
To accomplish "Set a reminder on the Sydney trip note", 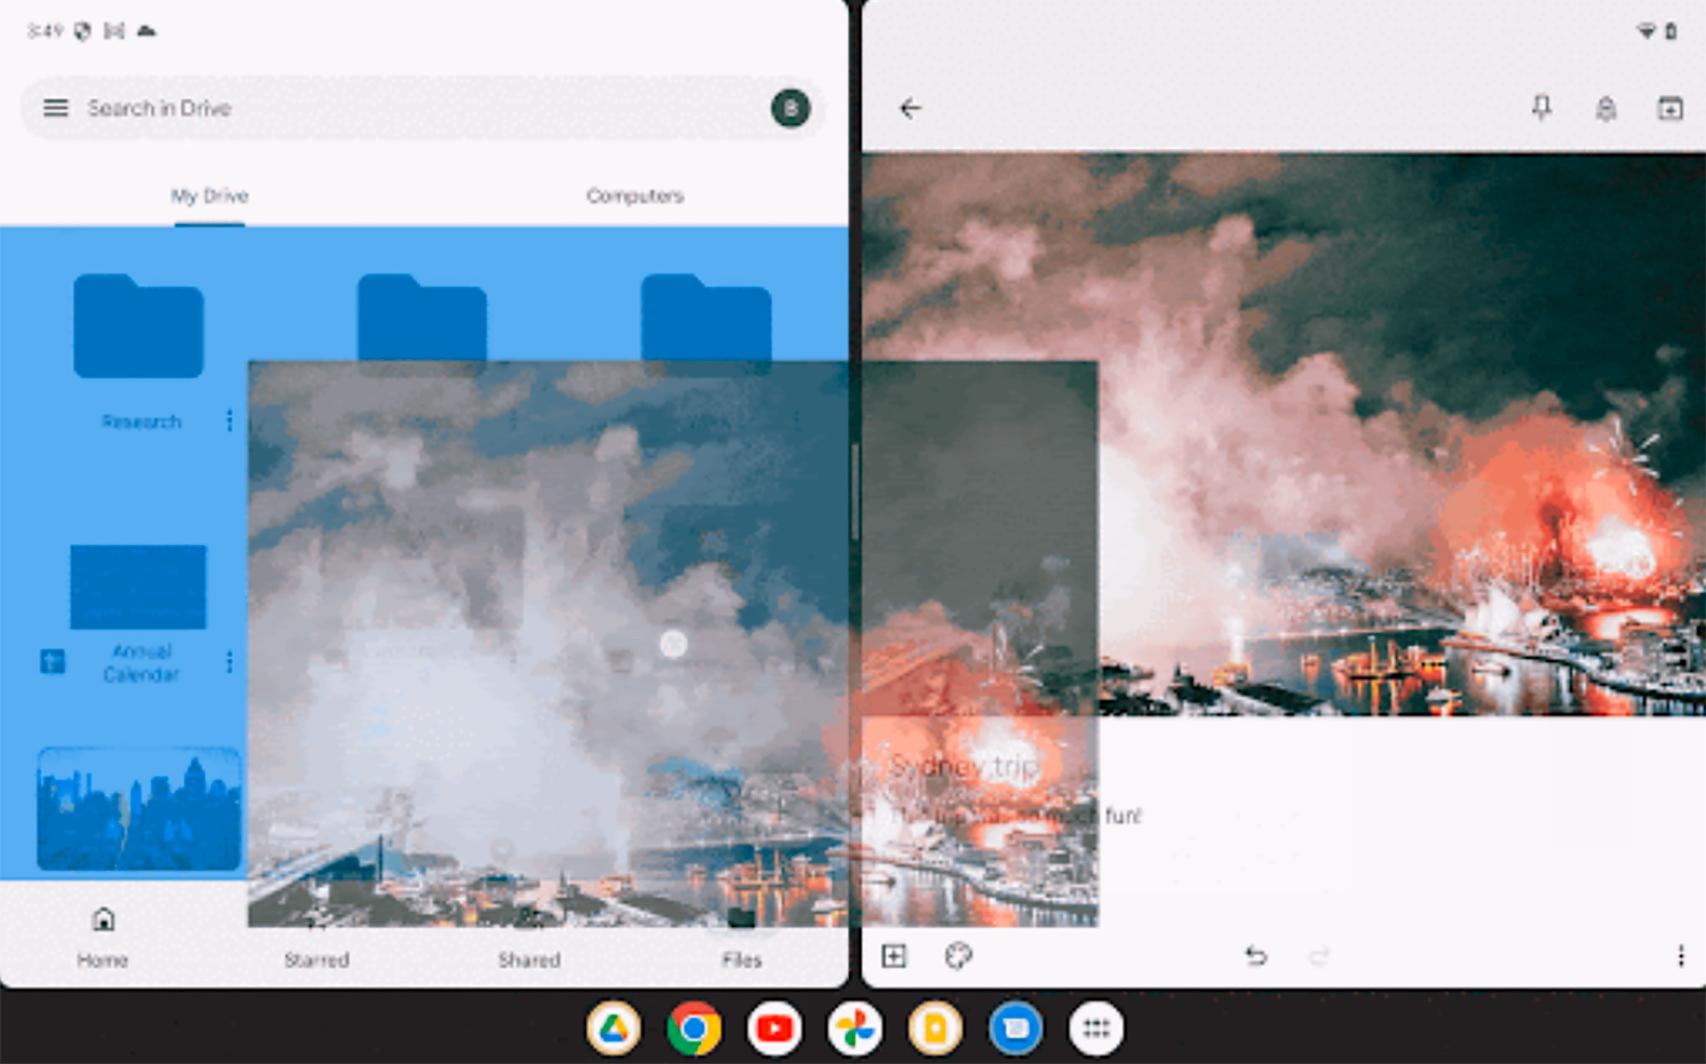I will [x=1605, y=107].
